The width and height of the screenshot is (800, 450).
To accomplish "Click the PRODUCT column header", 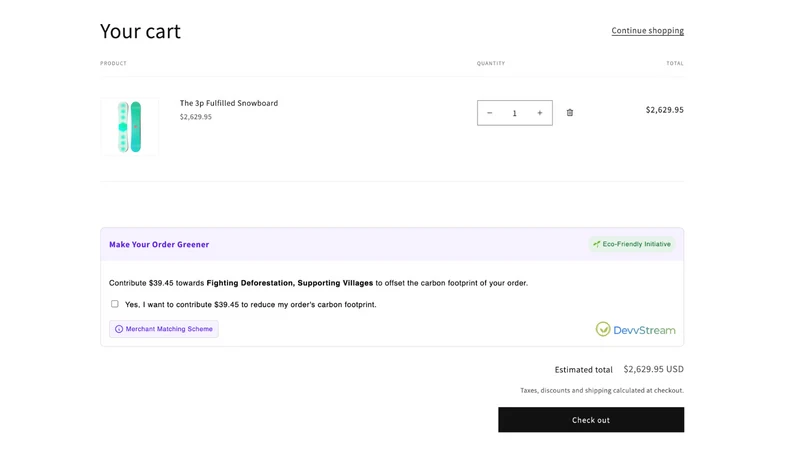I will tap(113, 63).
